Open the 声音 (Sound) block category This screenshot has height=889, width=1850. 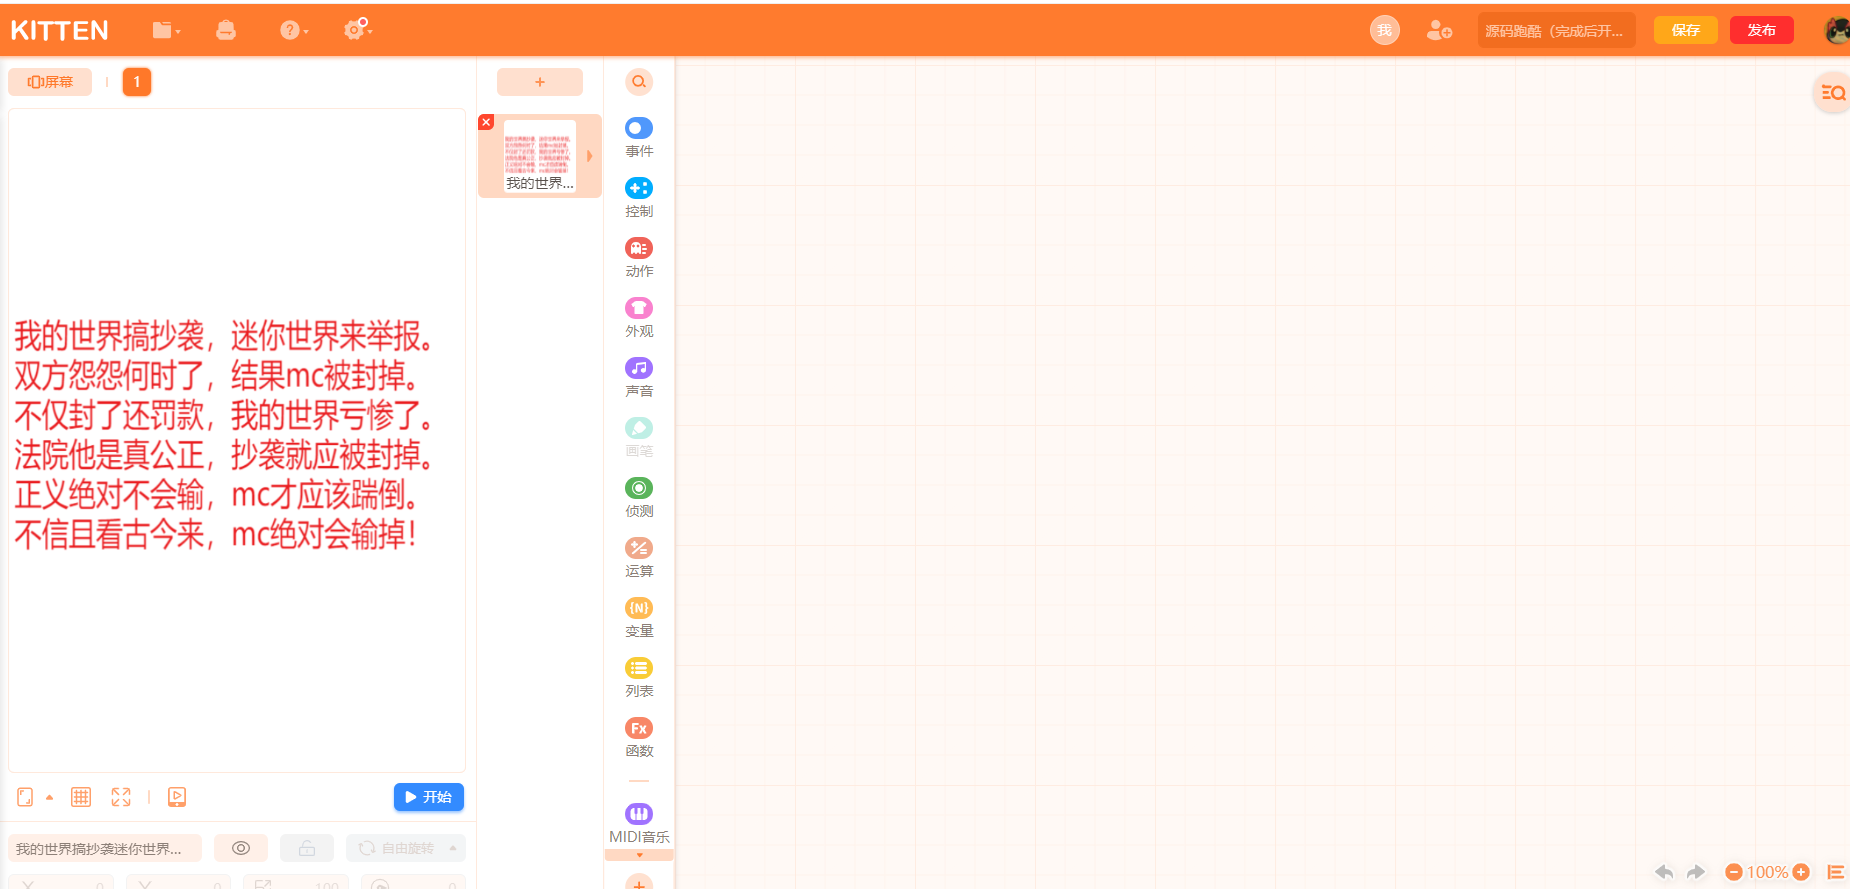click(x=639, y=378)
